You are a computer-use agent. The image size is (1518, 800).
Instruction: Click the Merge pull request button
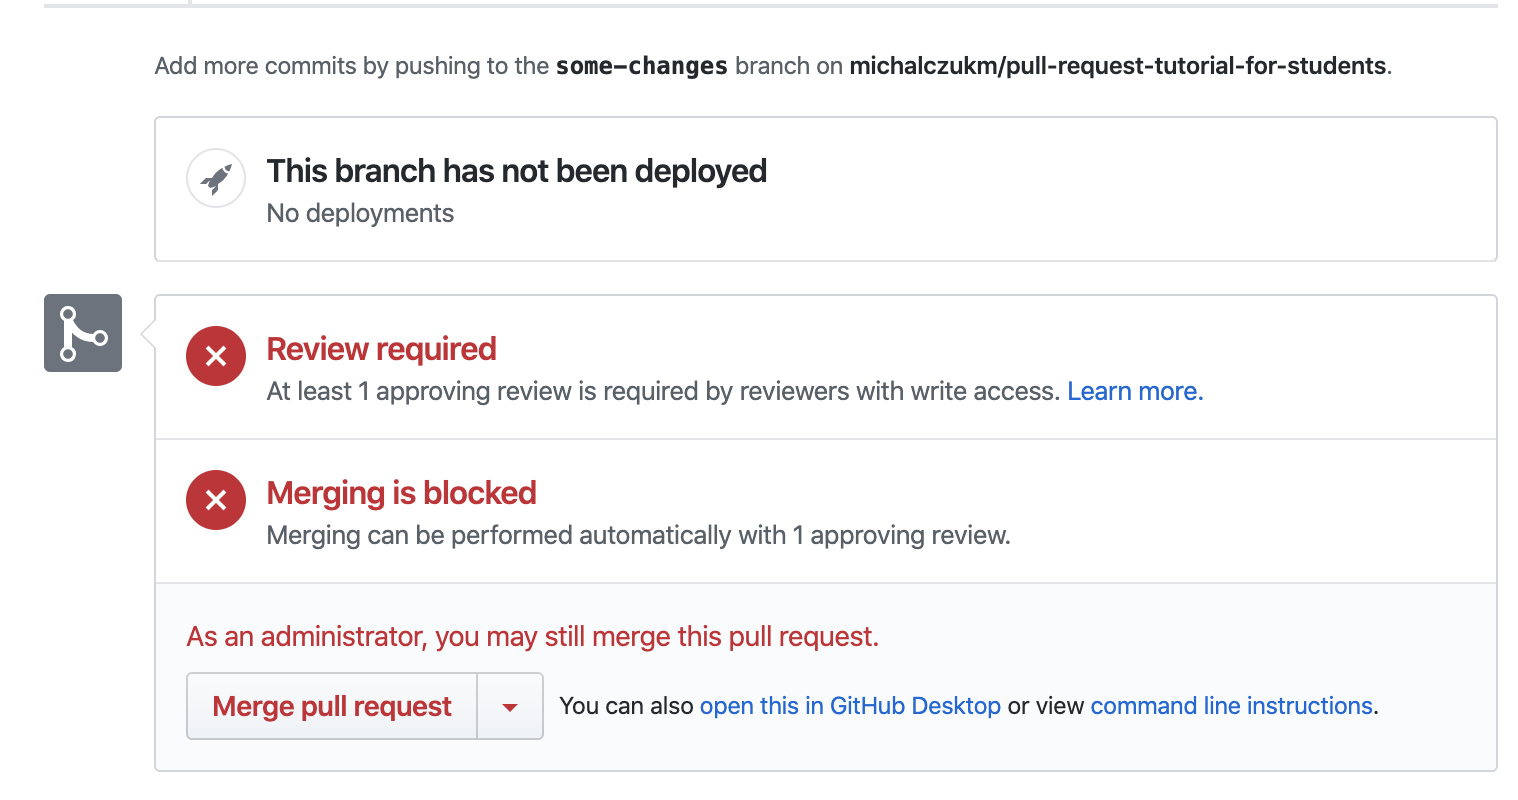point(332,706)
